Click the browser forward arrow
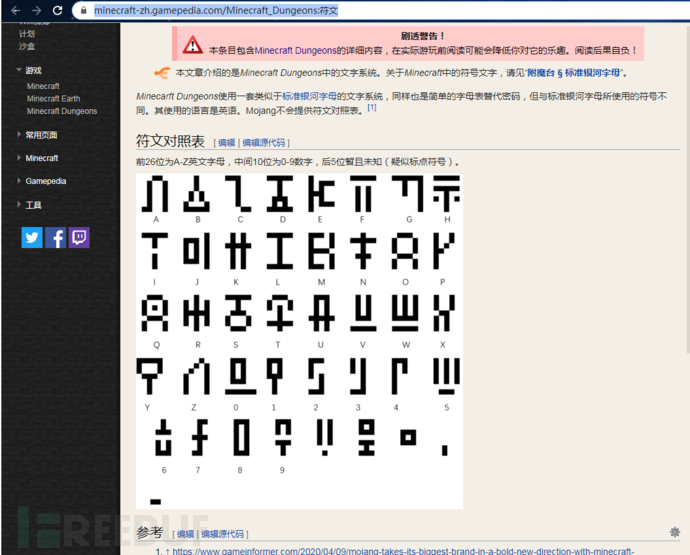The width and height of the screenshot is (690, 555). click(x=37, y=10)
